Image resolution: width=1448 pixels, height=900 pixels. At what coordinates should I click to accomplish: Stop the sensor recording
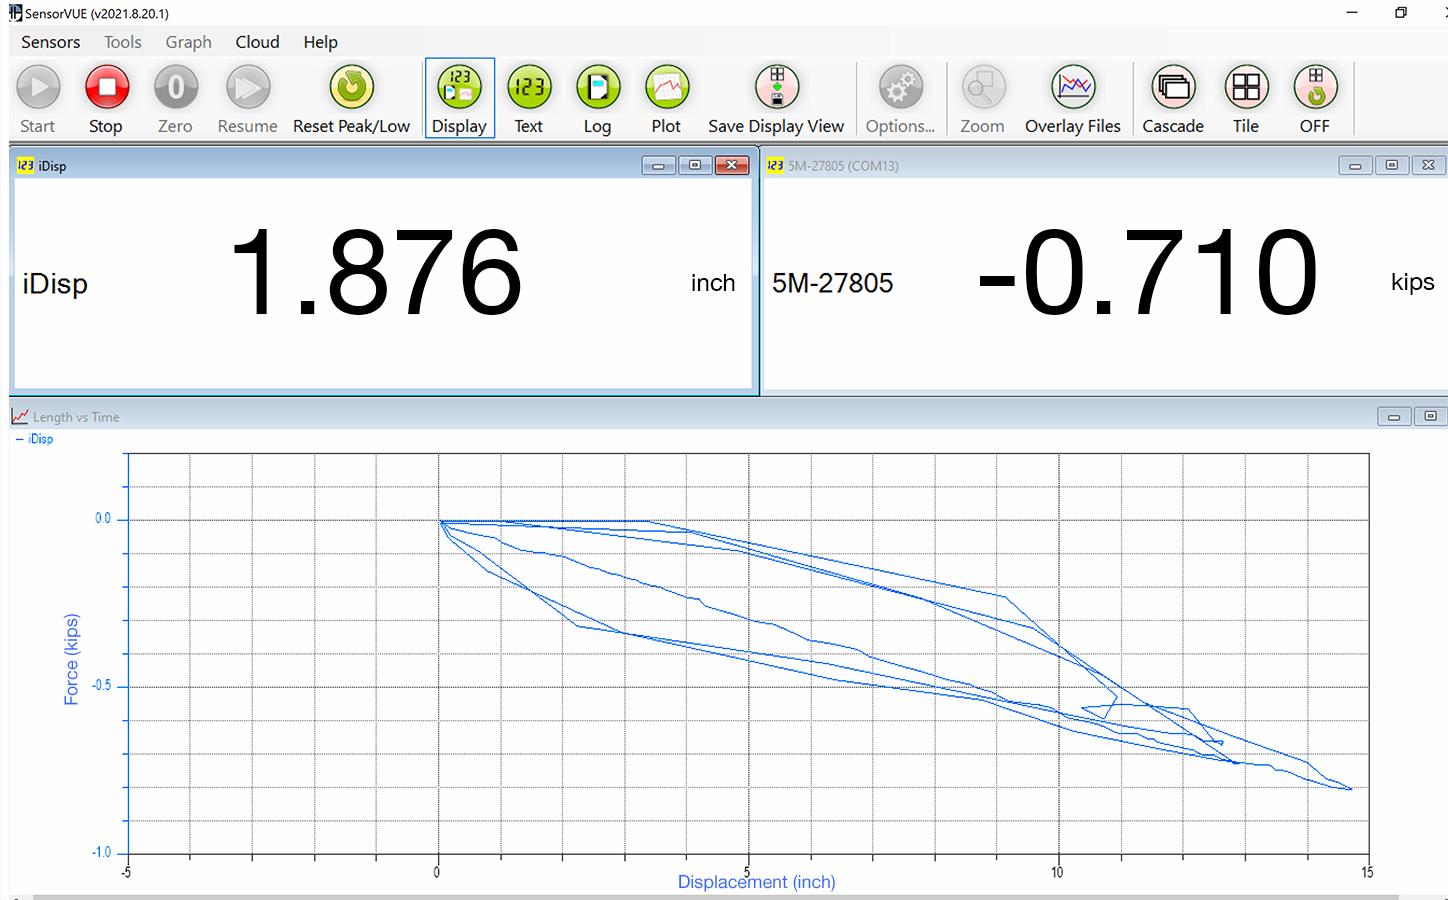(106, 88)
